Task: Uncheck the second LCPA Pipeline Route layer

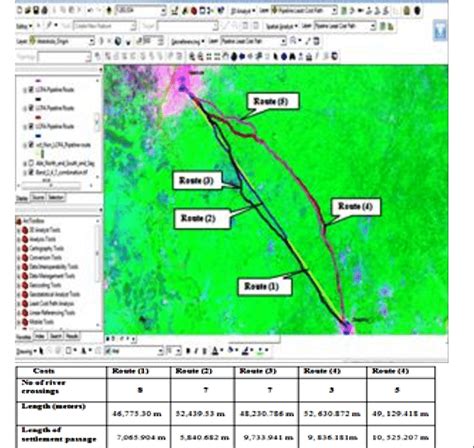Action: 31,108
